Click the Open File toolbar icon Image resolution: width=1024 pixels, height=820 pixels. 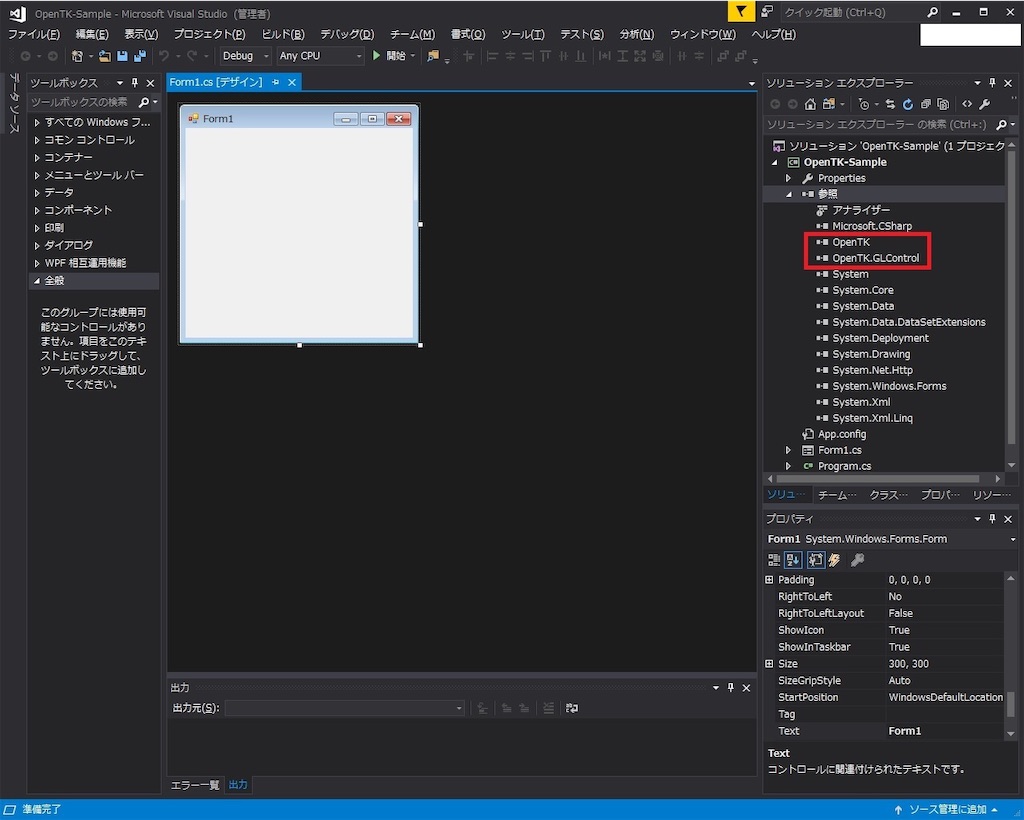[x=104, y=56]
